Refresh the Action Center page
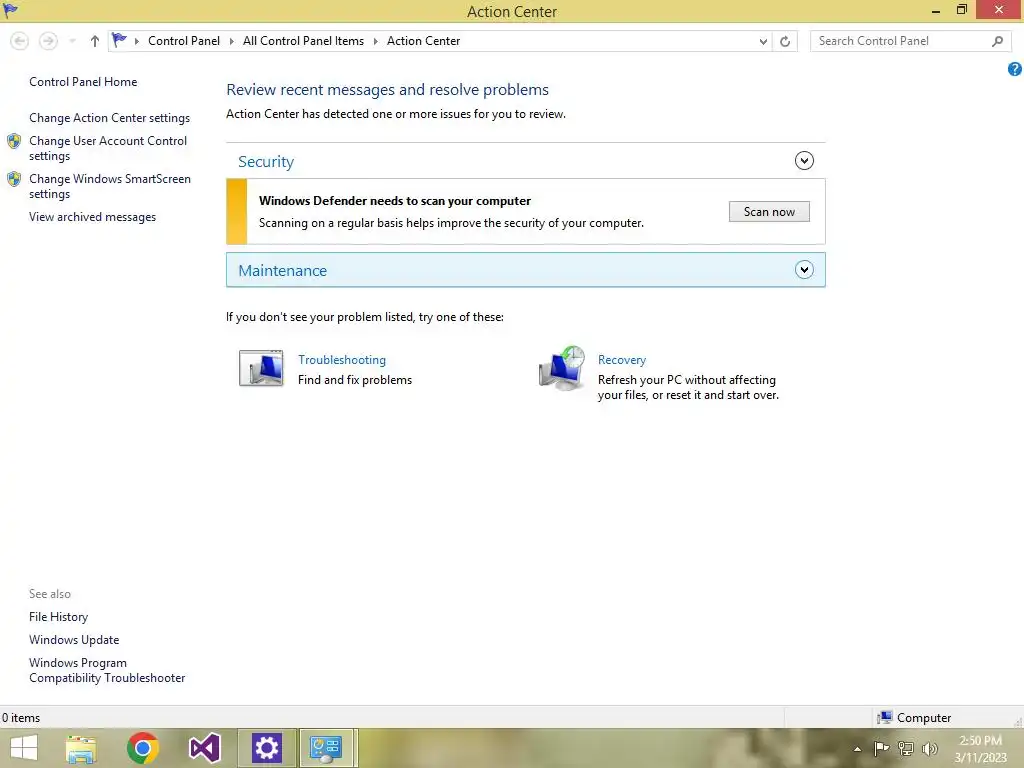The height and width of the screenshot is (768, 1024). pyautogui.click(x=785, y=41)
